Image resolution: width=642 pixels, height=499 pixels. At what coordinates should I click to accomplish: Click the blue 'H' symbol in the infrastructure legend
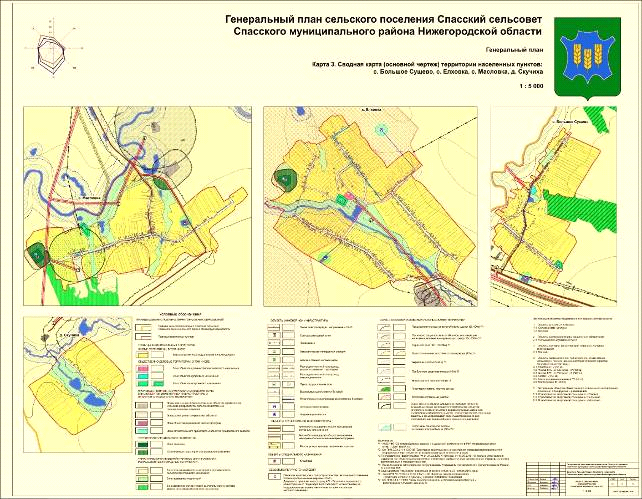(274, 407)
